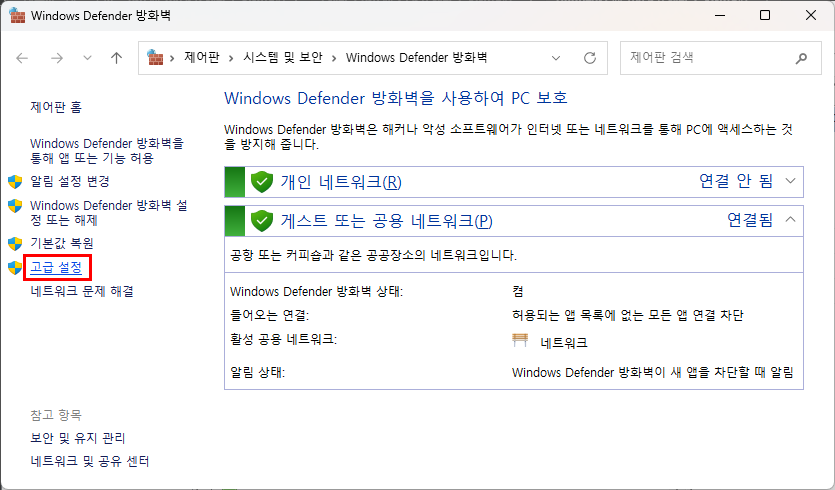This screenshot has width=835, height=490.
Task: Open the recent locations dropdown chevron
Action: click(x=87, y=58)
